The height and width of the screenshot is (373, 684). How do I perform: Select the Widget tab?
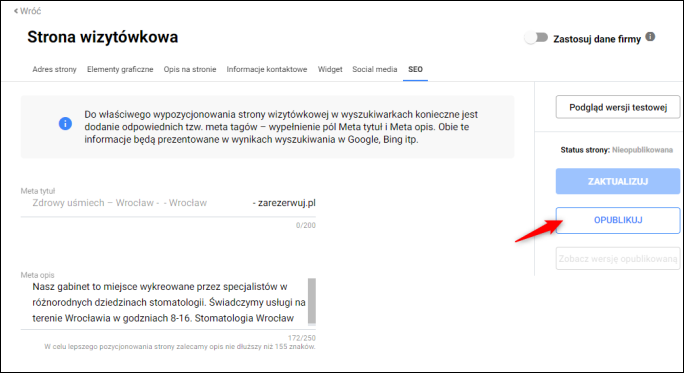(330, 69)
